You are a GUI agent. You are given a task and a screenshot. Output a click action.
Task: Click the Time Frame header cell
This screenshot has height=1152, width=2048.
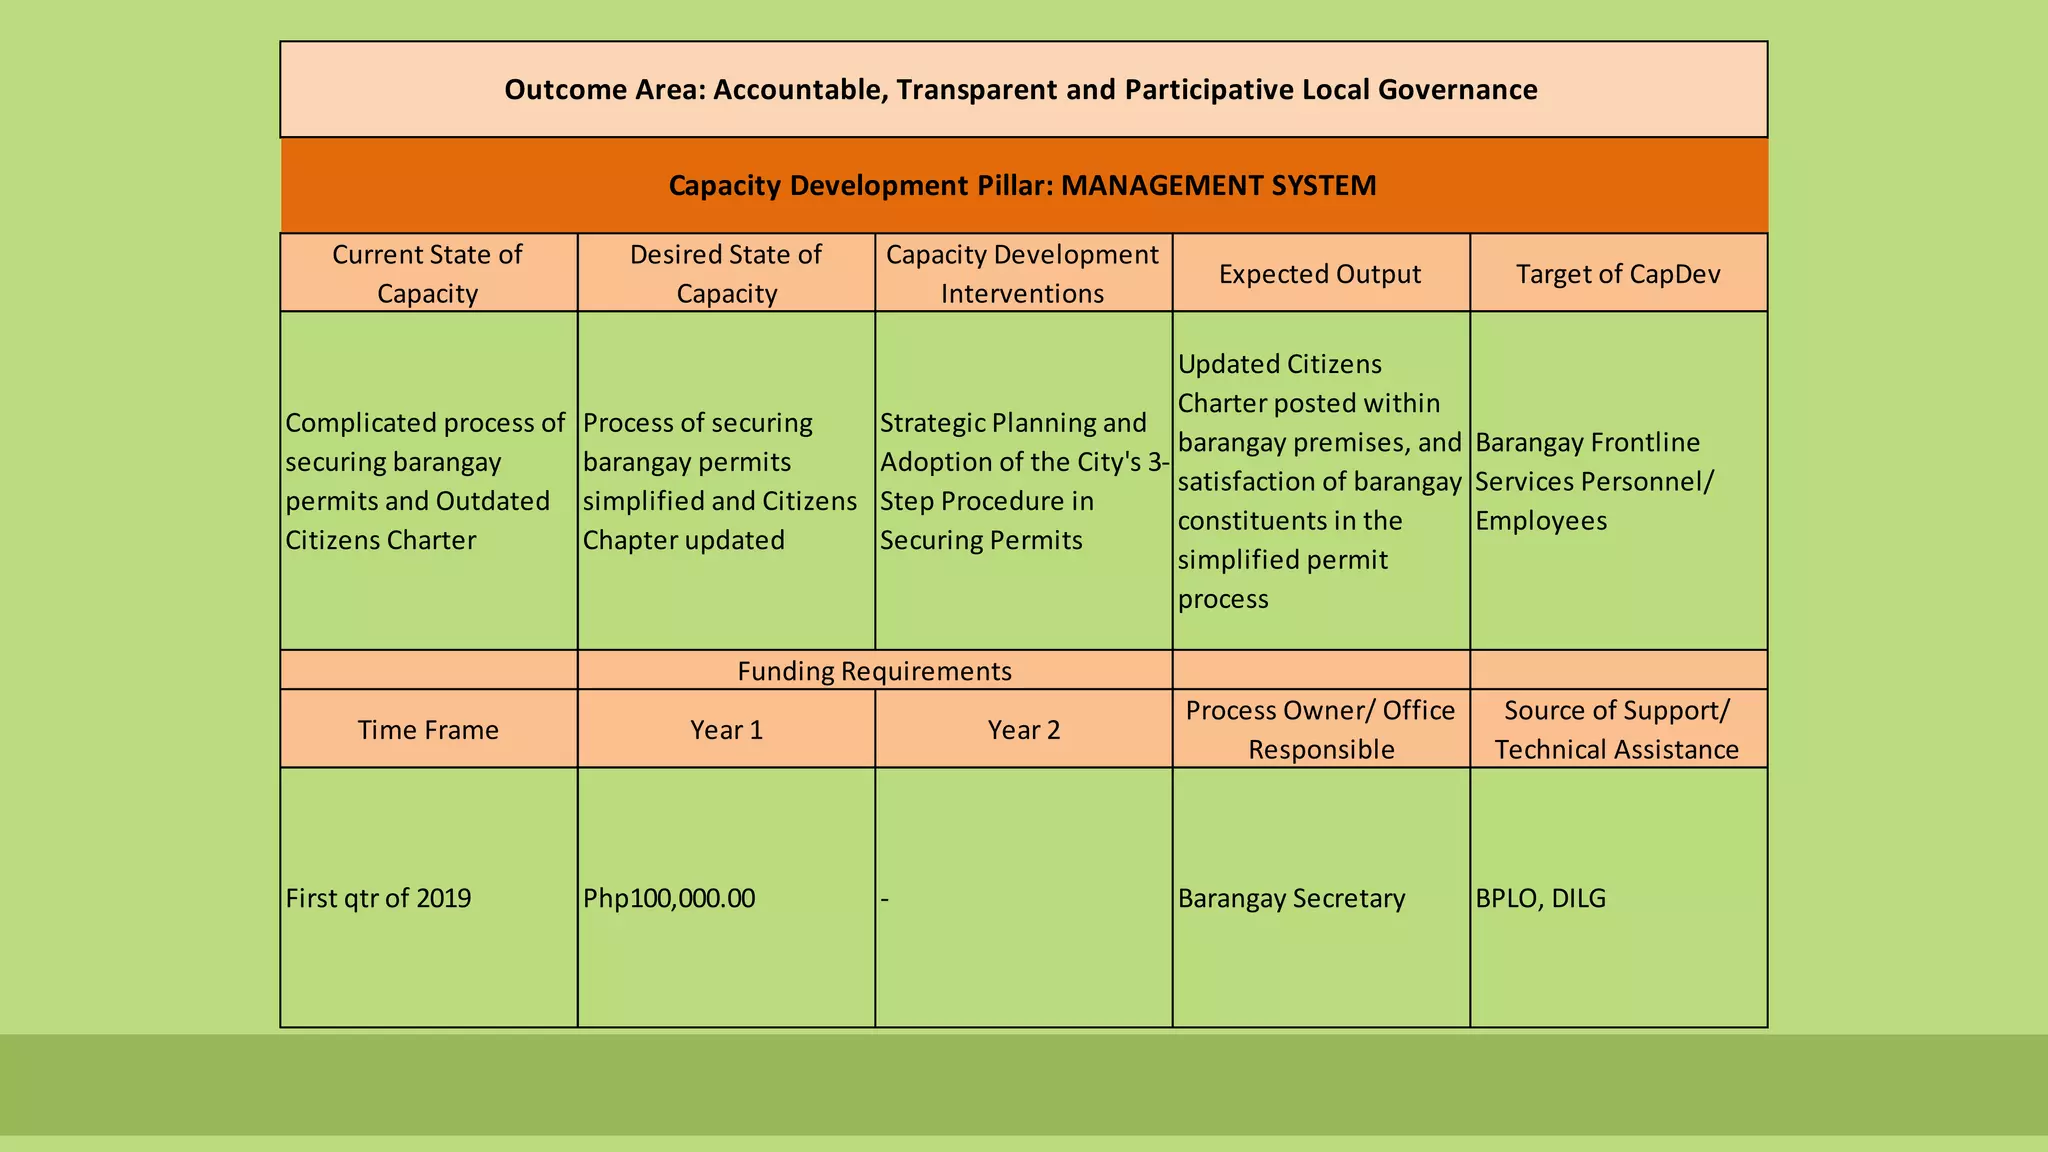(428, 730)
